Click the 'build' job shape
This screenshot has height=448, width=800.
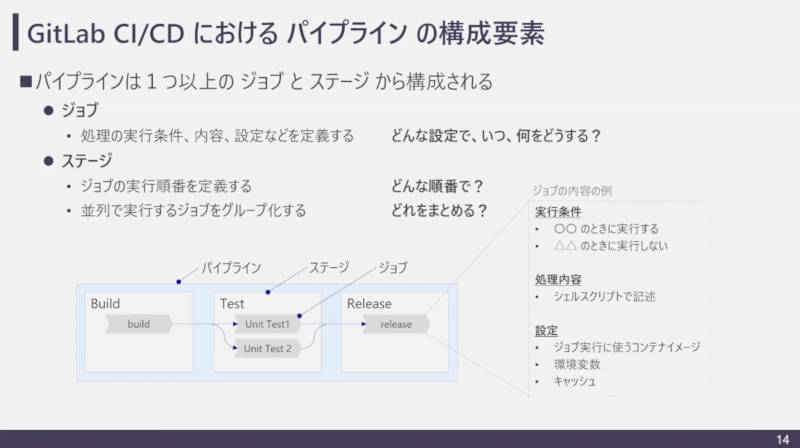pos(139,324)
